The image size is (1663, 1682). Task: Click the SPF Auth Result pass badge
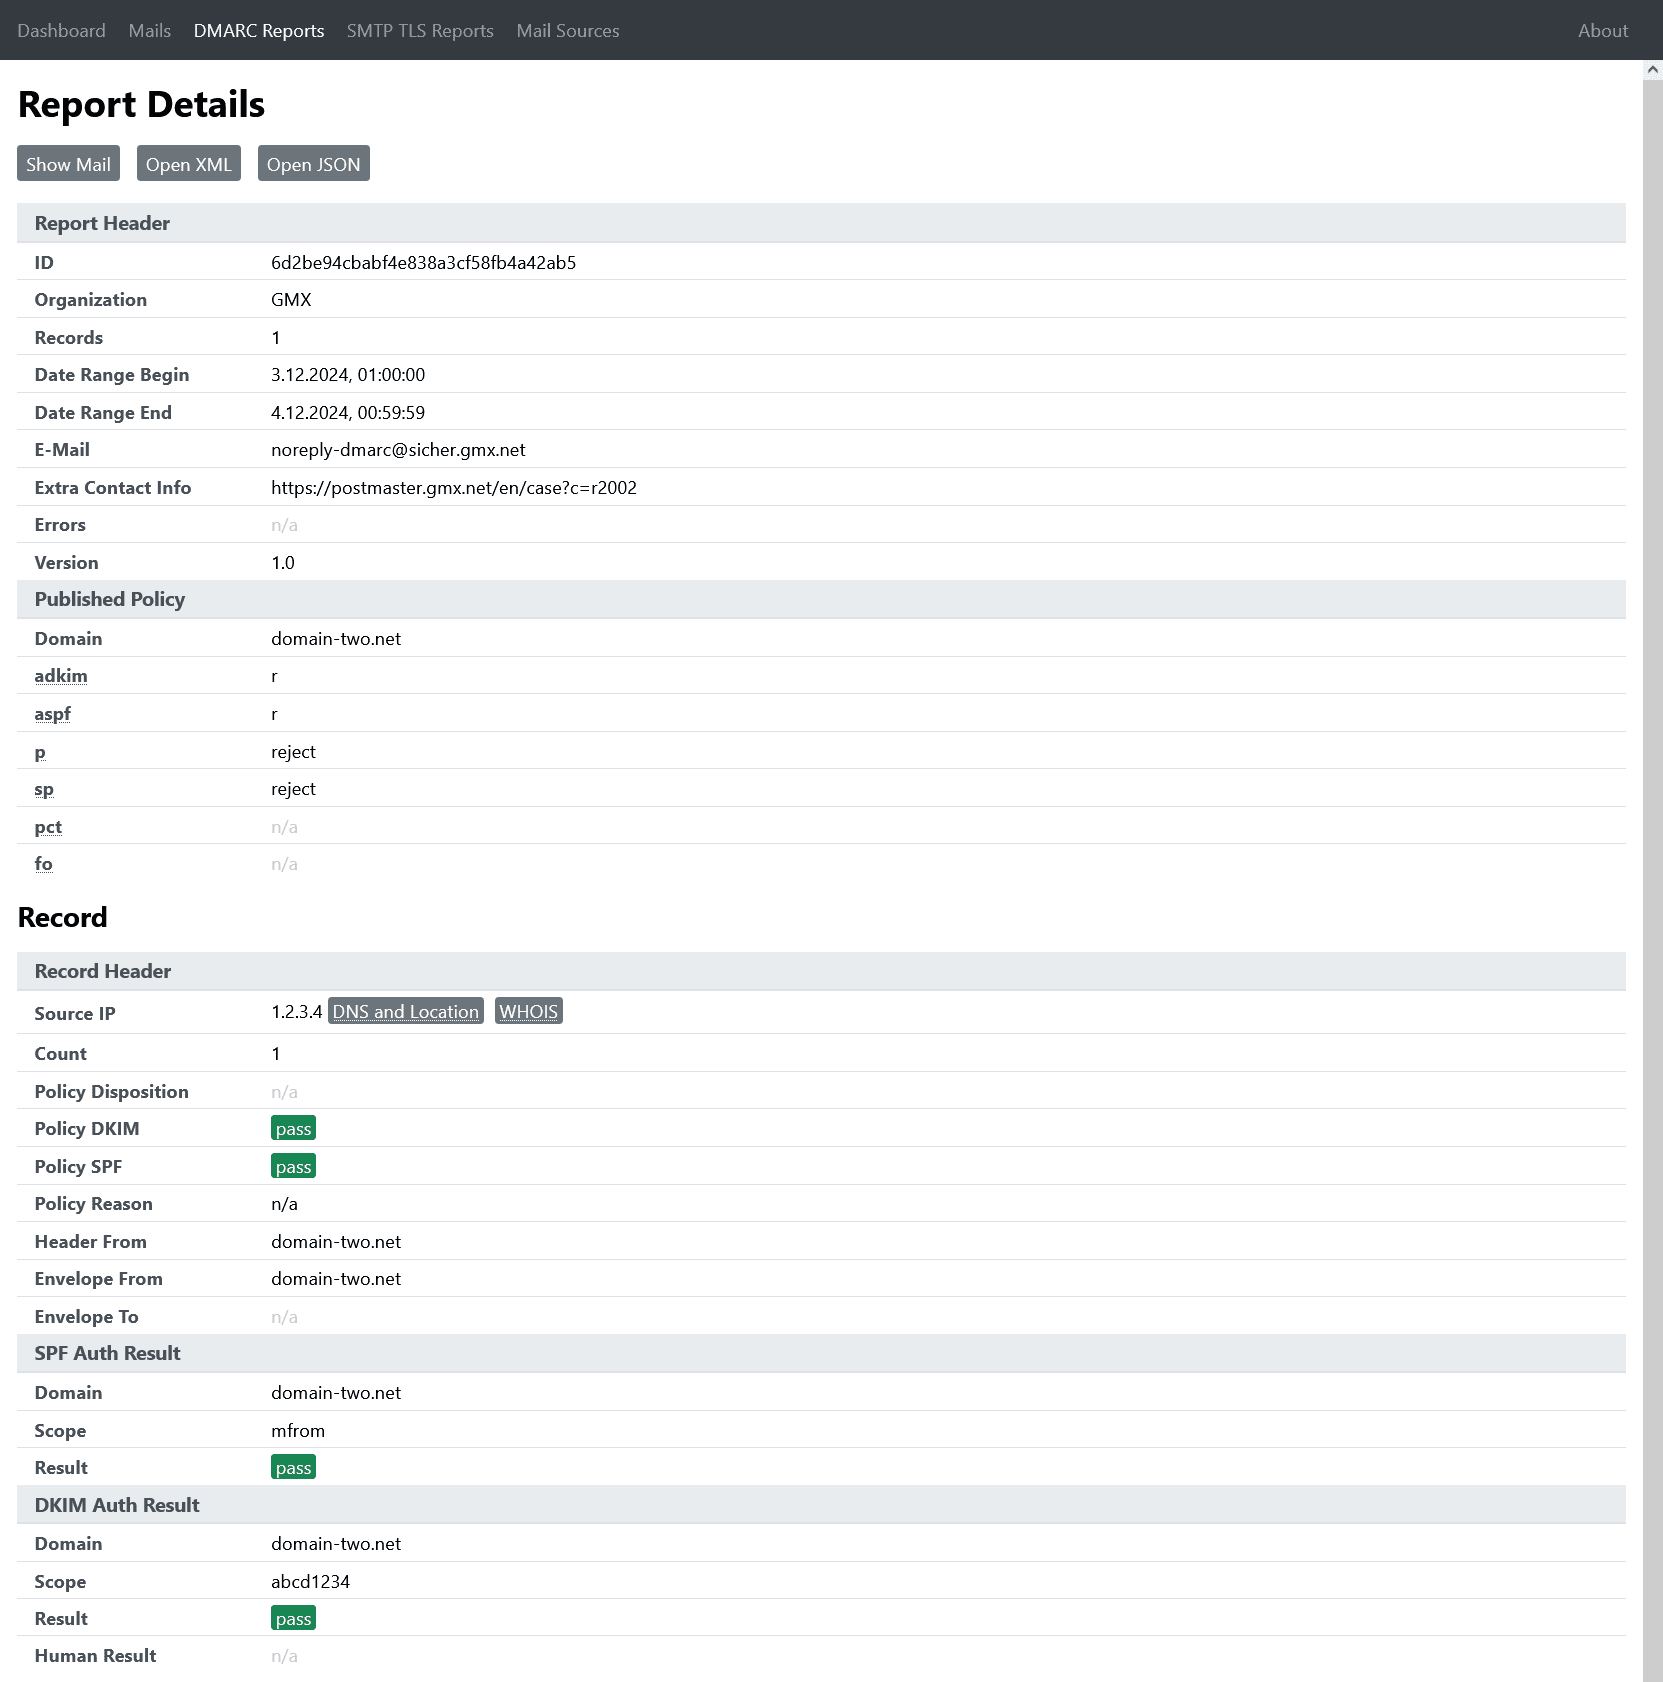click(x=293, y=1468)
